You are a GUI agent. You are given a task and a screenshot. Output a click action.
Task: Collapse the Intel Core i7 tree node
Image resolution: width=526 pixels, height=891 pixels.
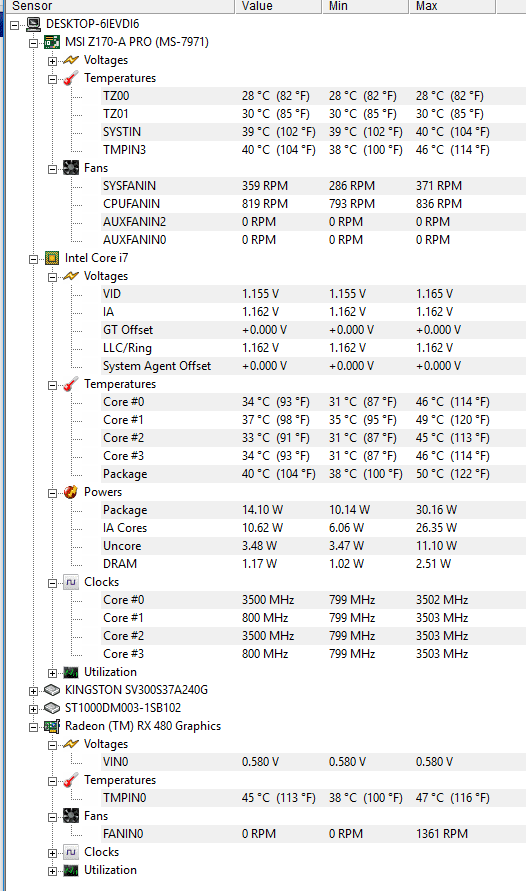[x=34, y=259]
